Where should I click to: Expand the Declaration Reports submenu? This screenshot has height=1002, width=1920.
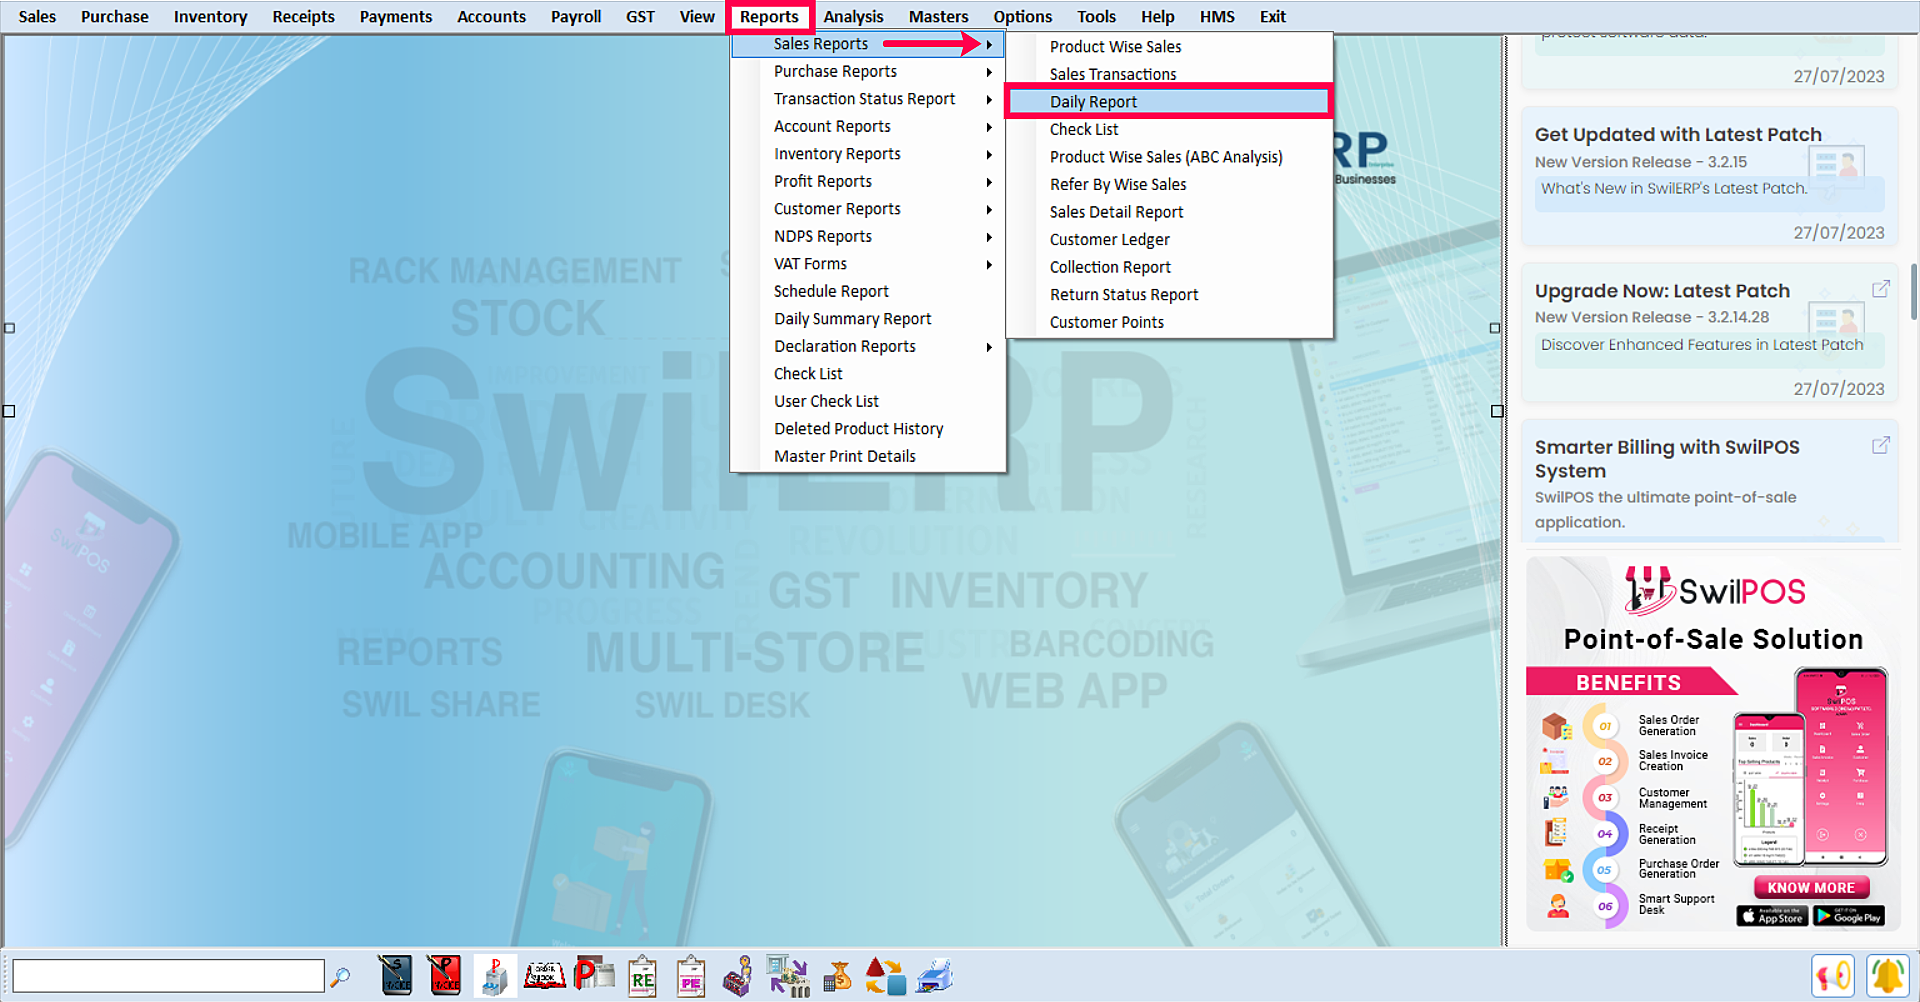867,347
